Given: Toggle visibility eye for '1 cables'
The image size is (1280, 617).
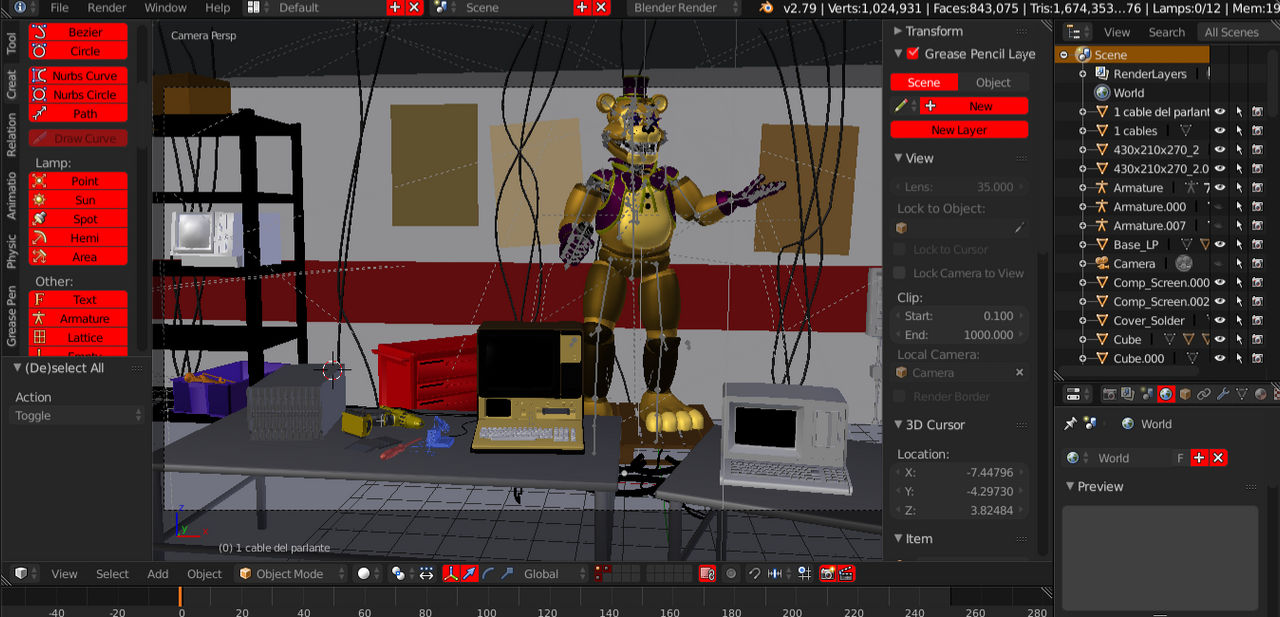Looking at the screenshot, I should 1220,130.
